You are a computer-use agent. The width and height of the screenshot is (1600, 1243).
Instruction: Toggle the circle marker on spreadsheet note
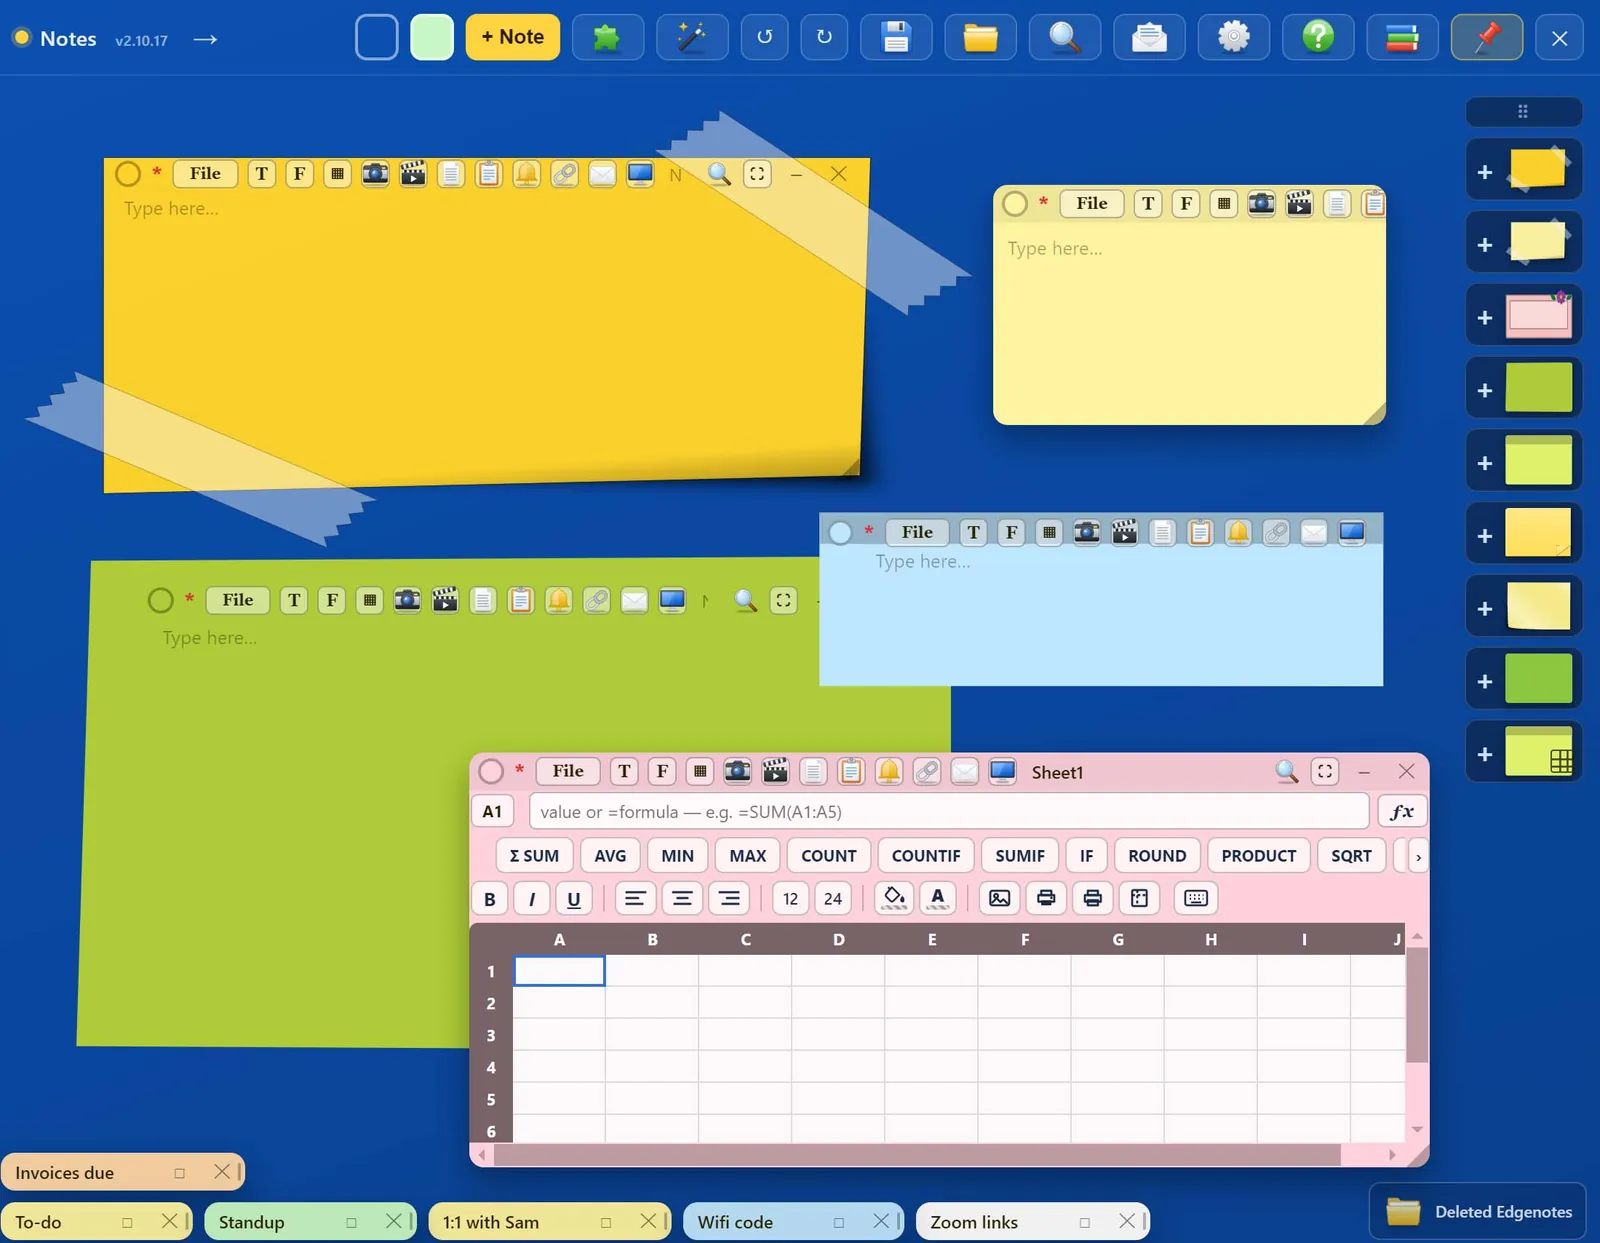pyautogui.click(x=491, y=771)
